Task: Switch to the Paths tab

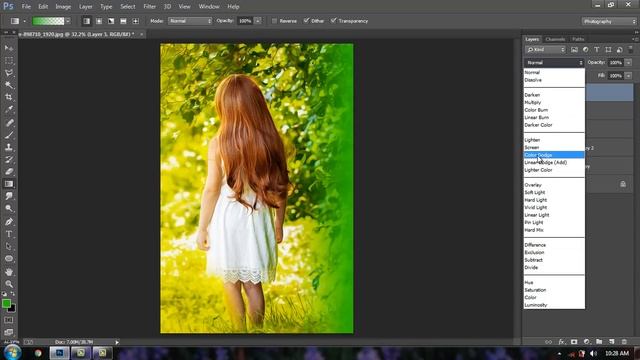Action: click(578, 39)
